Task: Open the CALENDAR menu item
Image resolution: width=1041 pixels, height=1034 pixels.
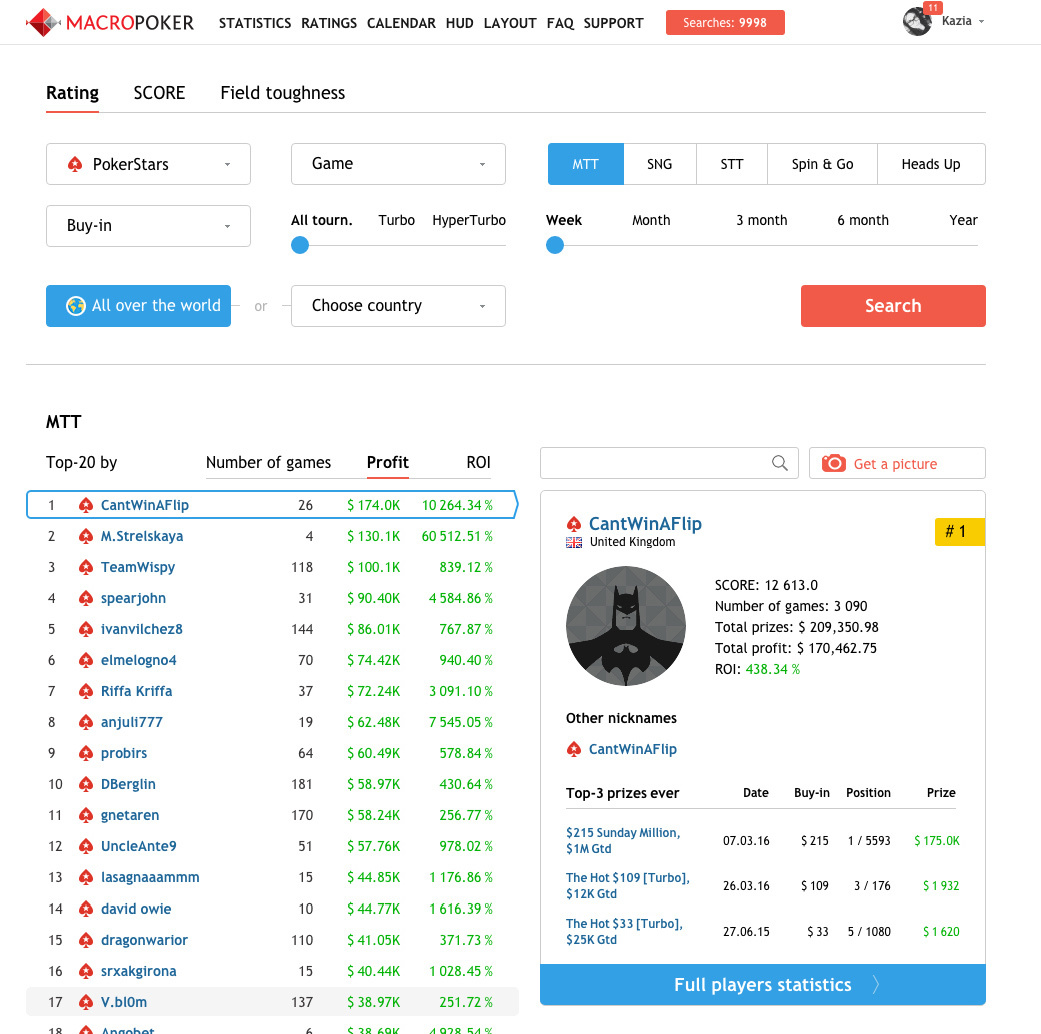Action: (x=401, y=23)
